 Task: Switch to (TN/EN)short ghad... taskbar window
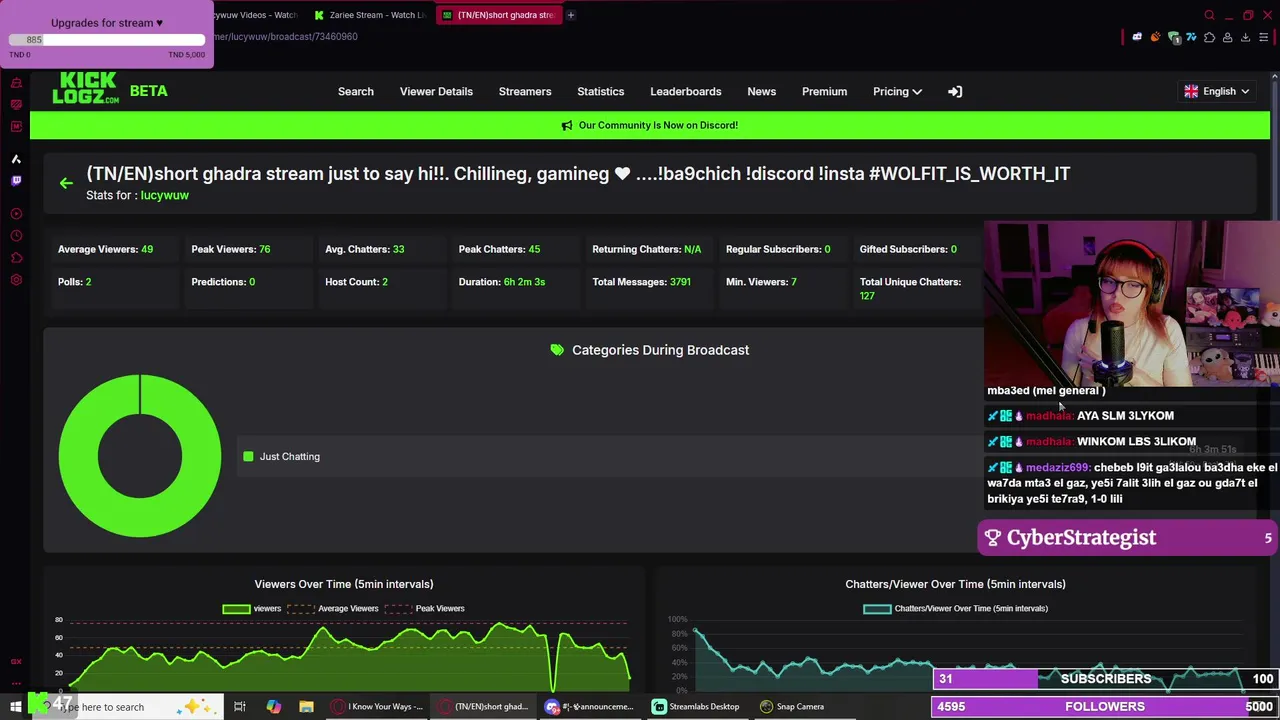[484, 707]
